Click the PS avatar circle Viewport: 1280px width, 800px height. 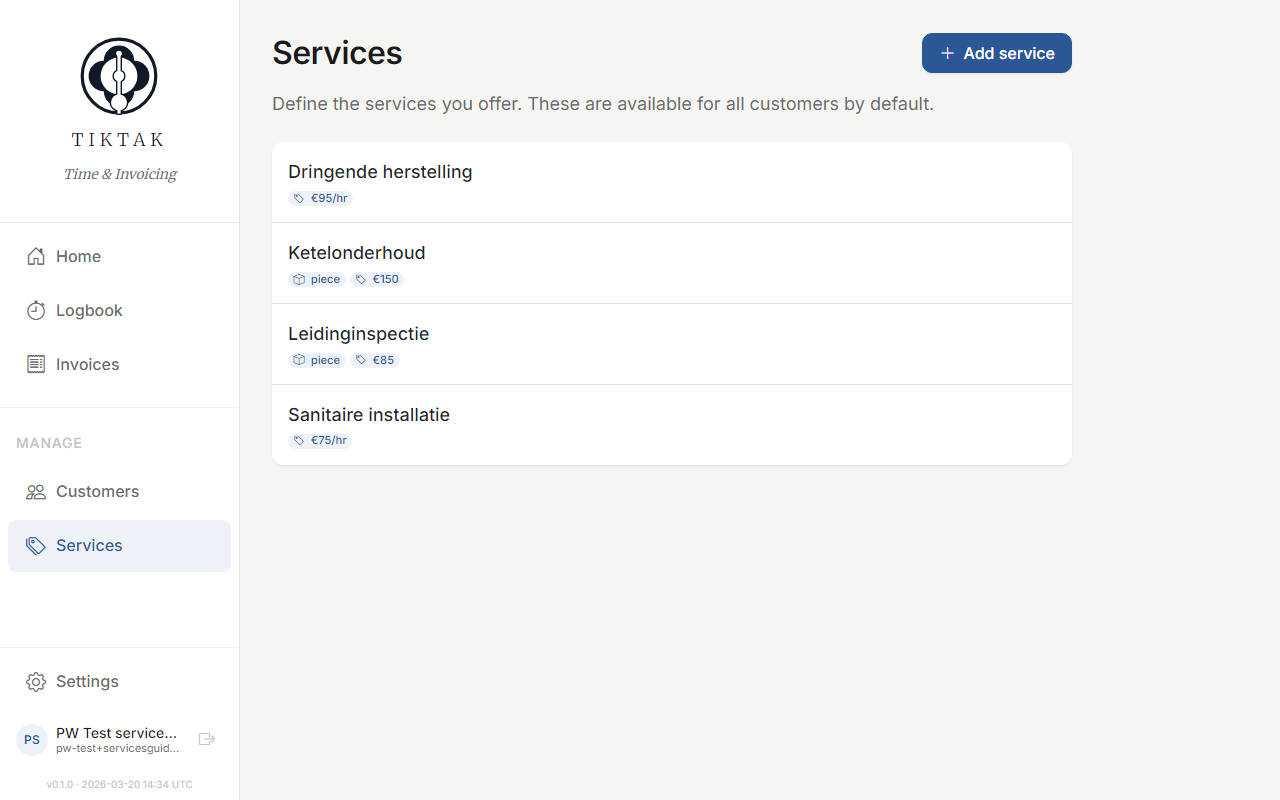click(31, 739)
